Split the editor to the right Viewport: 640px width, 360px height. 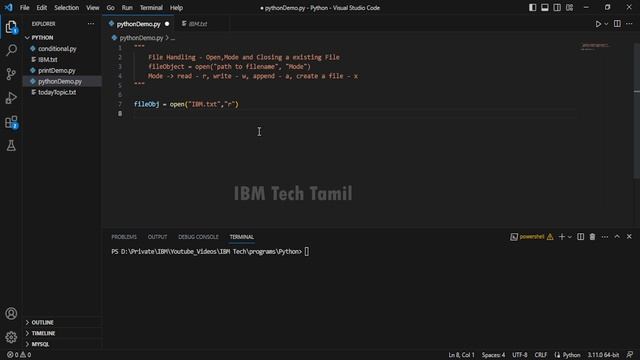(617, 24)
